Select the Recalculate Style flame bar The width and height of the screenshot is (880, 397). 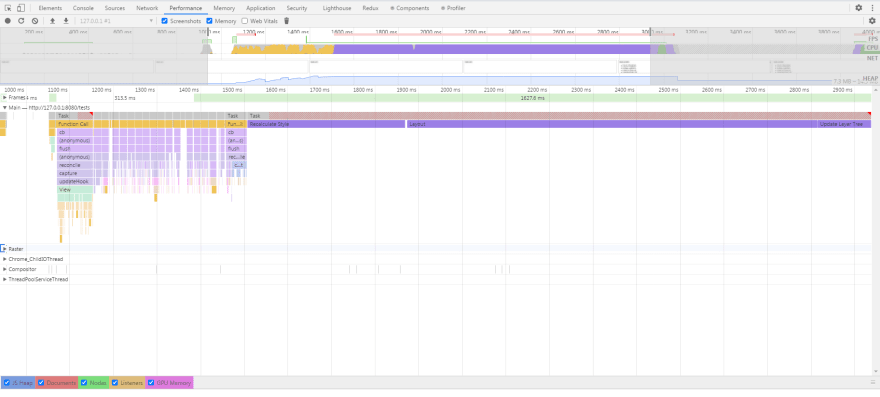tap(327, 124)
